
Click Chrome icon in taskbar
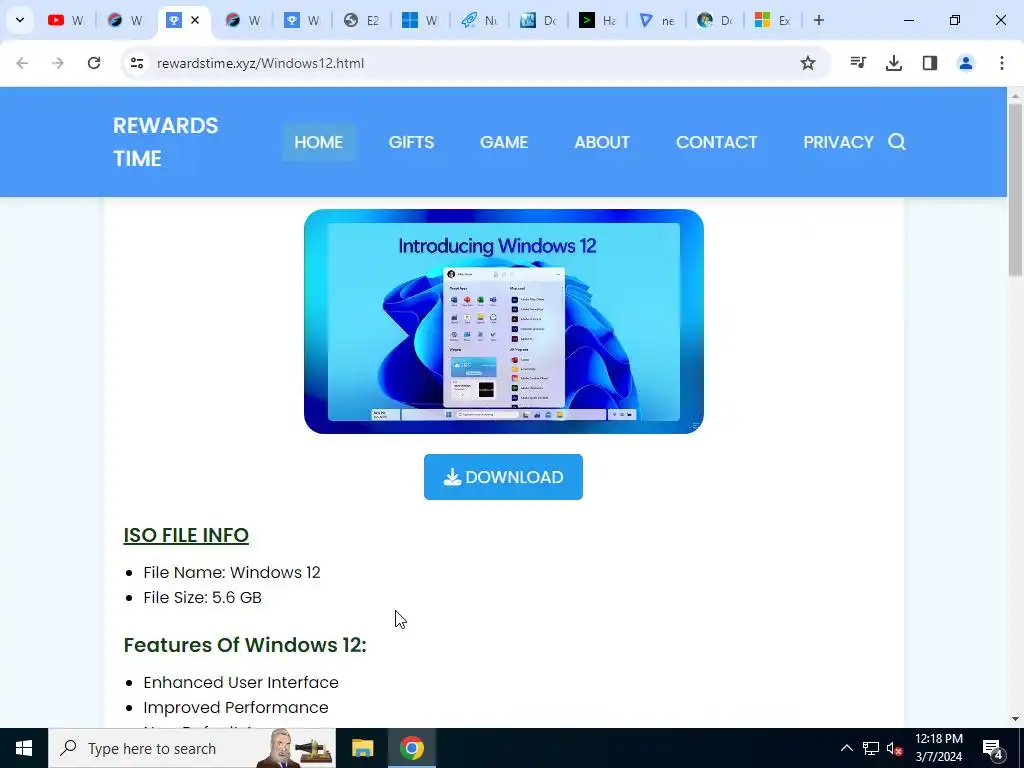pyautogui.click(x=411, y=748)
